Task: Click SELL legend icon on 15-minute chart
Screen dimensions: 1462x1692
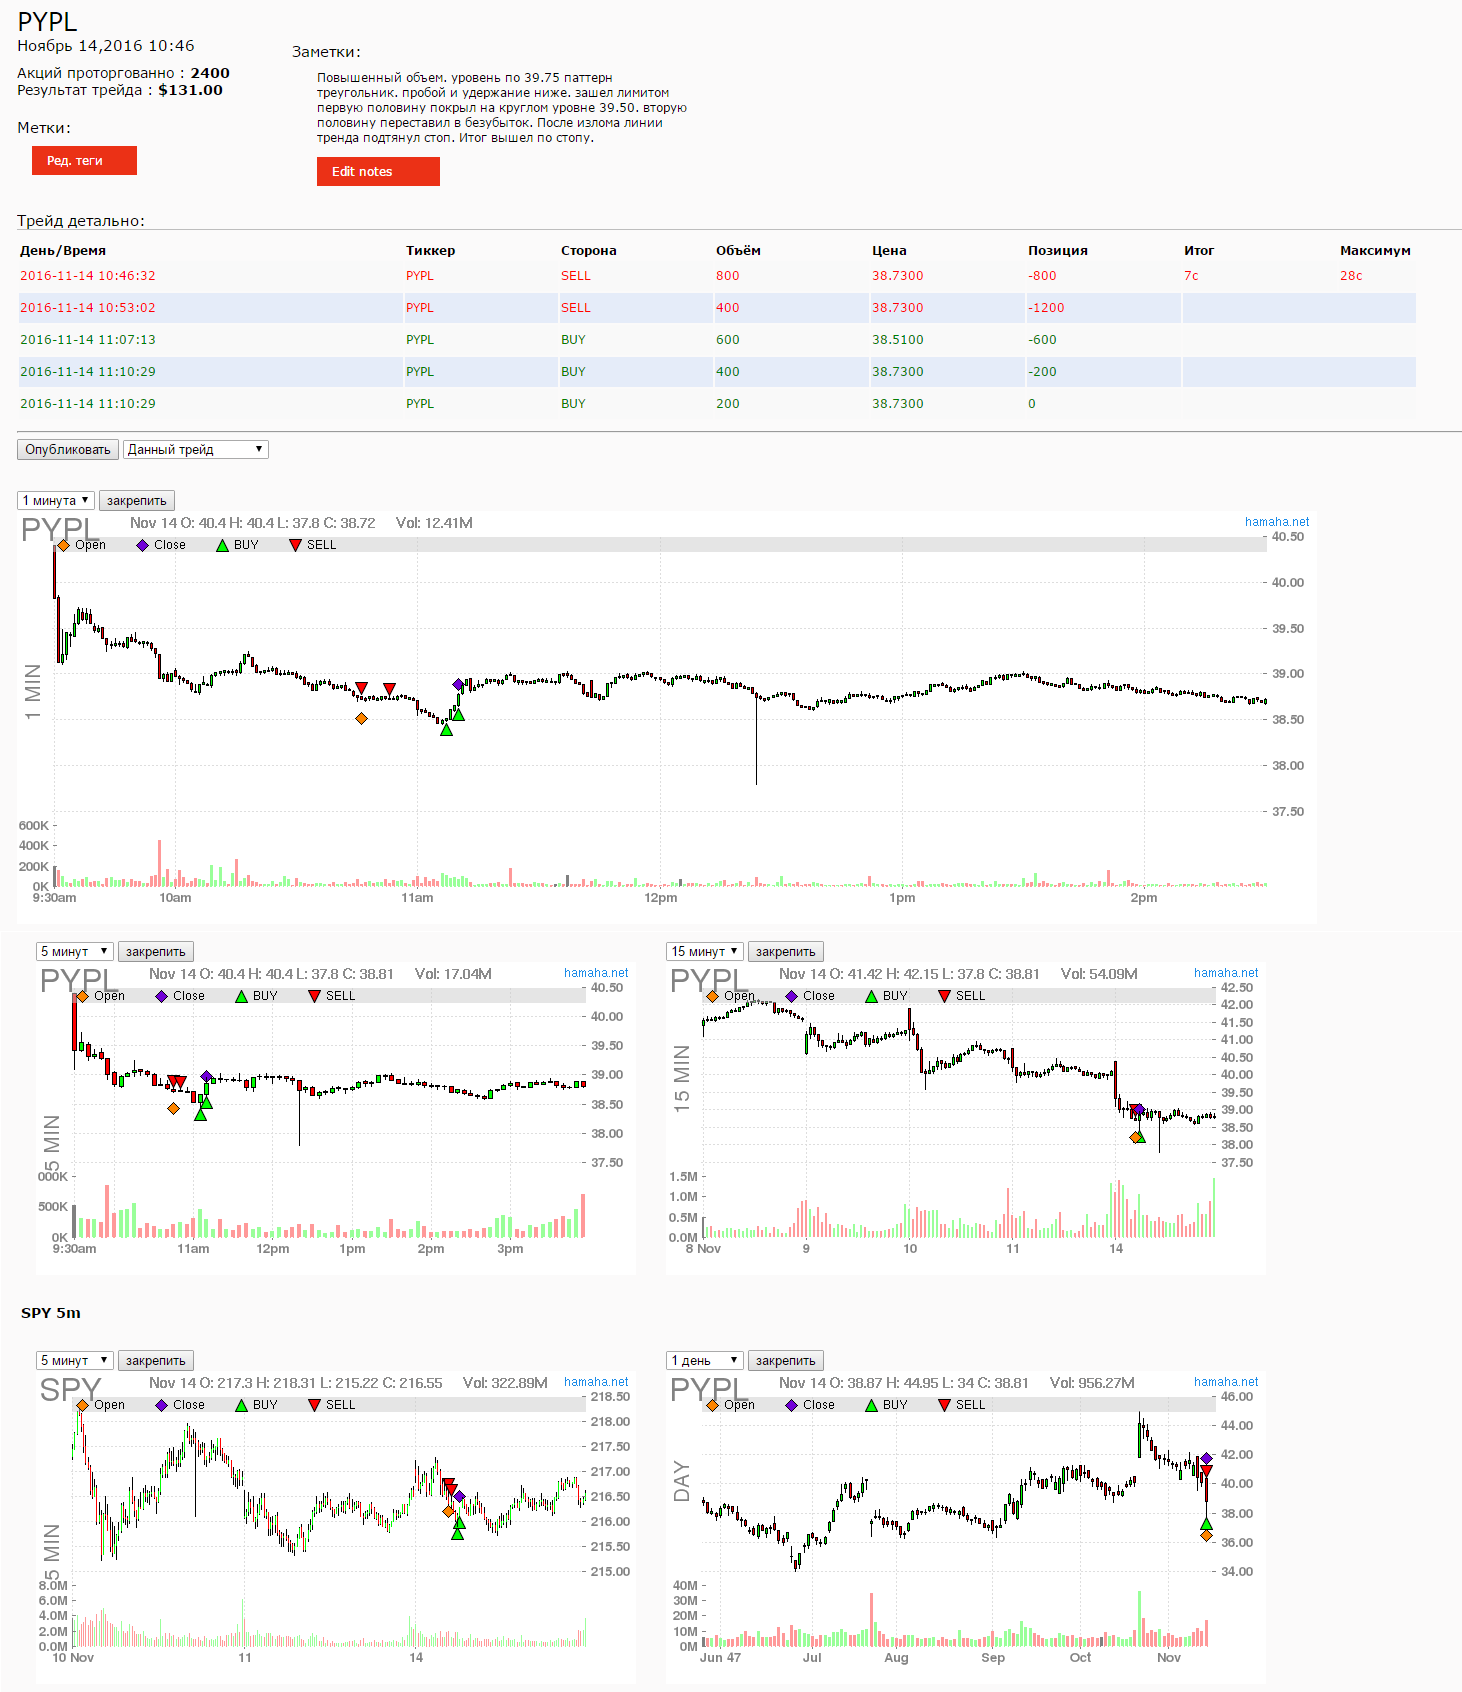Action: [944, 996]
